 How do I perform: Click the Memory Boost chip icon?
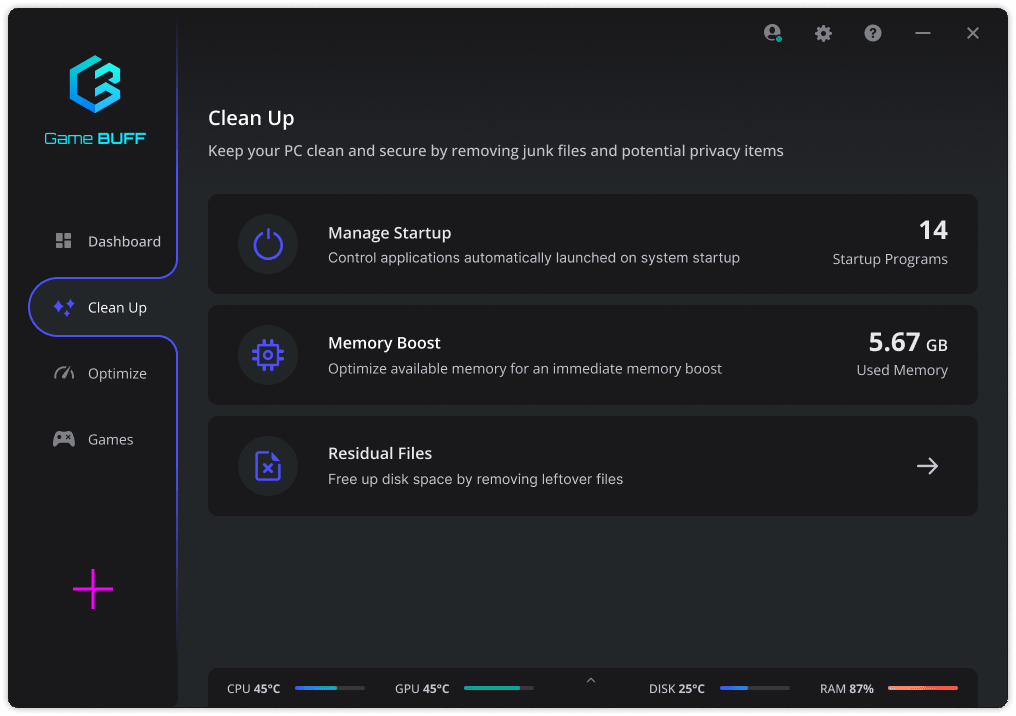(268, 355)
